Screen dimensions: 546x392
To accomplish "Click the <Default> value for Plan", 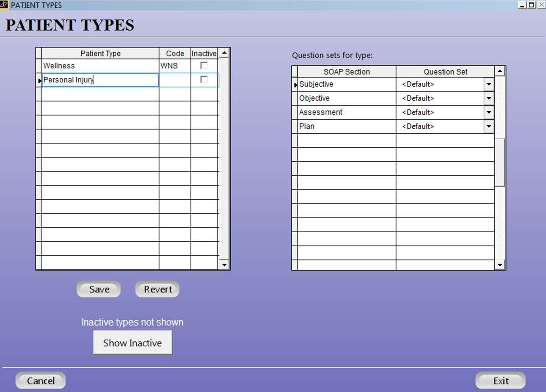I will [418, 126].
